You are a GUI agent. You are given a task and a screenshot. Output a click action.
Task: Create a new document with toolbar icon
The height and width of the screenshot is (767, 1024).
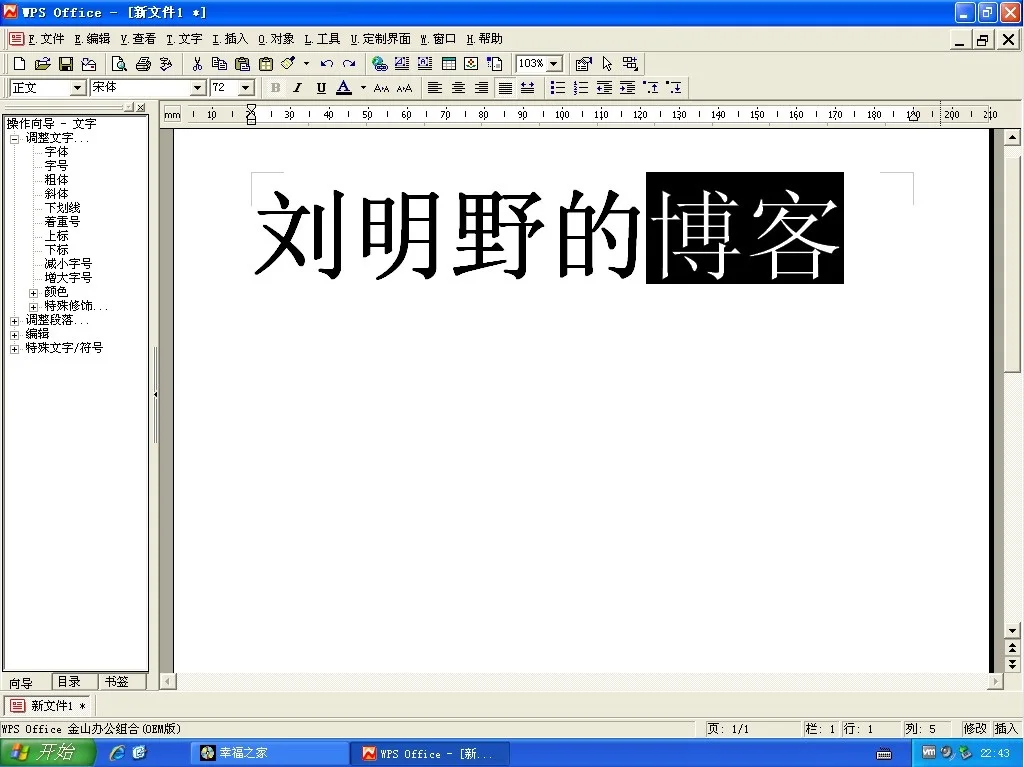[x=20, y=63]
